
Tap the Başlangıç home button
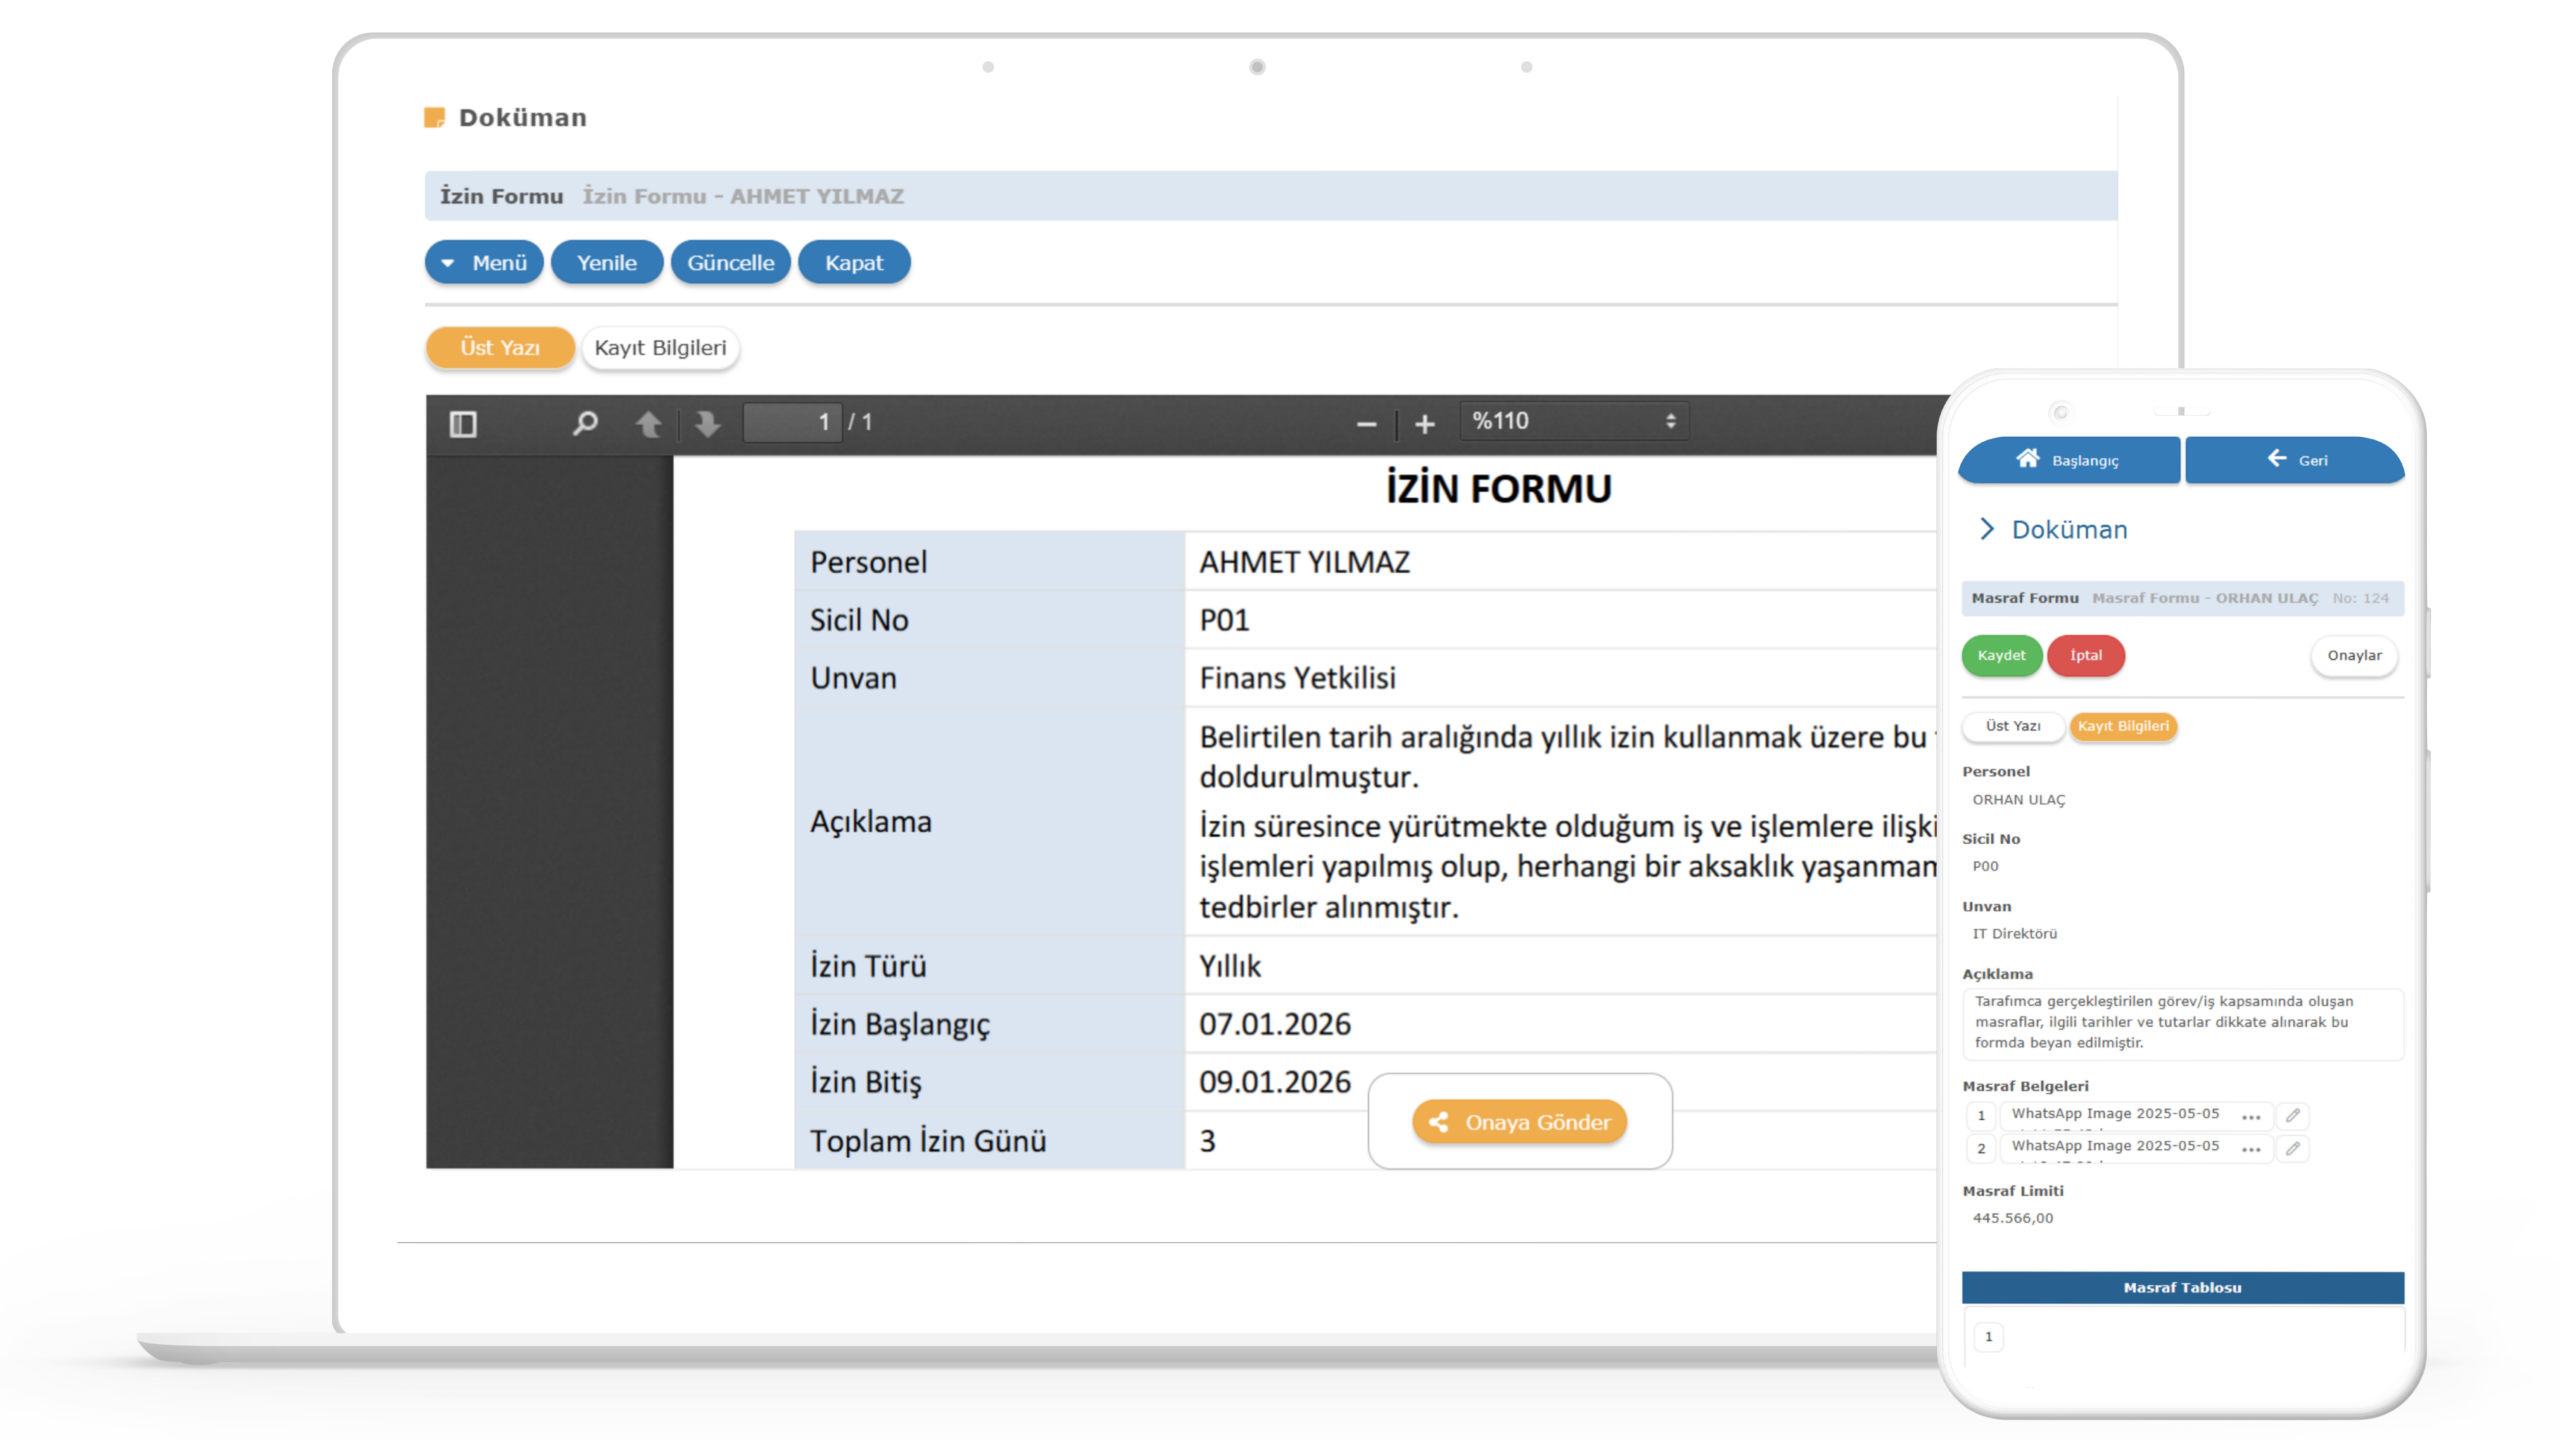coord(2068,460)
